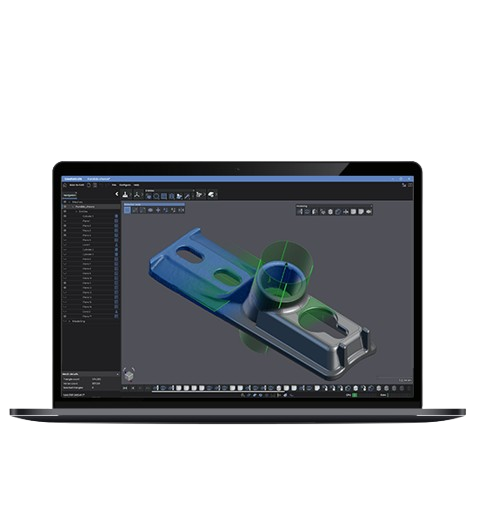Screen dimensions: 478x522
Task: Click the magnifier circle icon in Entities toolbar
Action: tap(156, 196)
